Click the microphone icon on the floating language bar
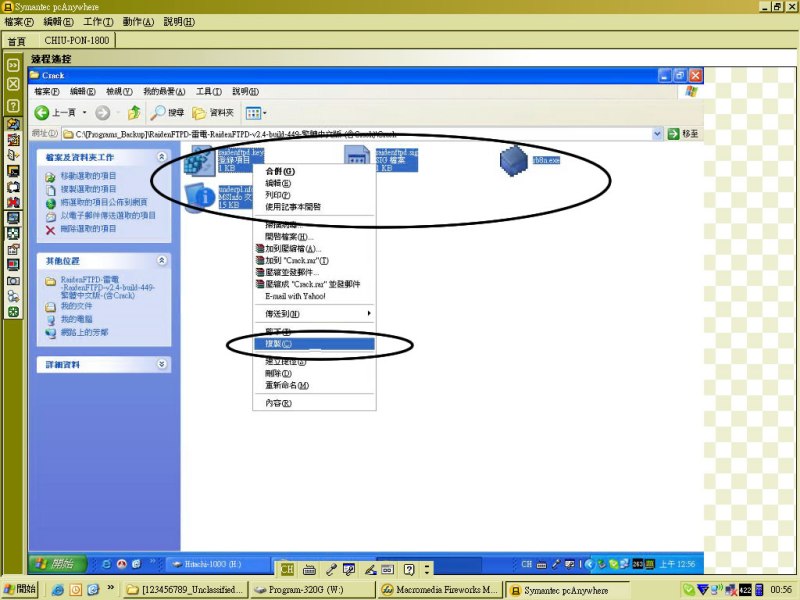Screen dimensions: 800x600 (x=331, y=569)
